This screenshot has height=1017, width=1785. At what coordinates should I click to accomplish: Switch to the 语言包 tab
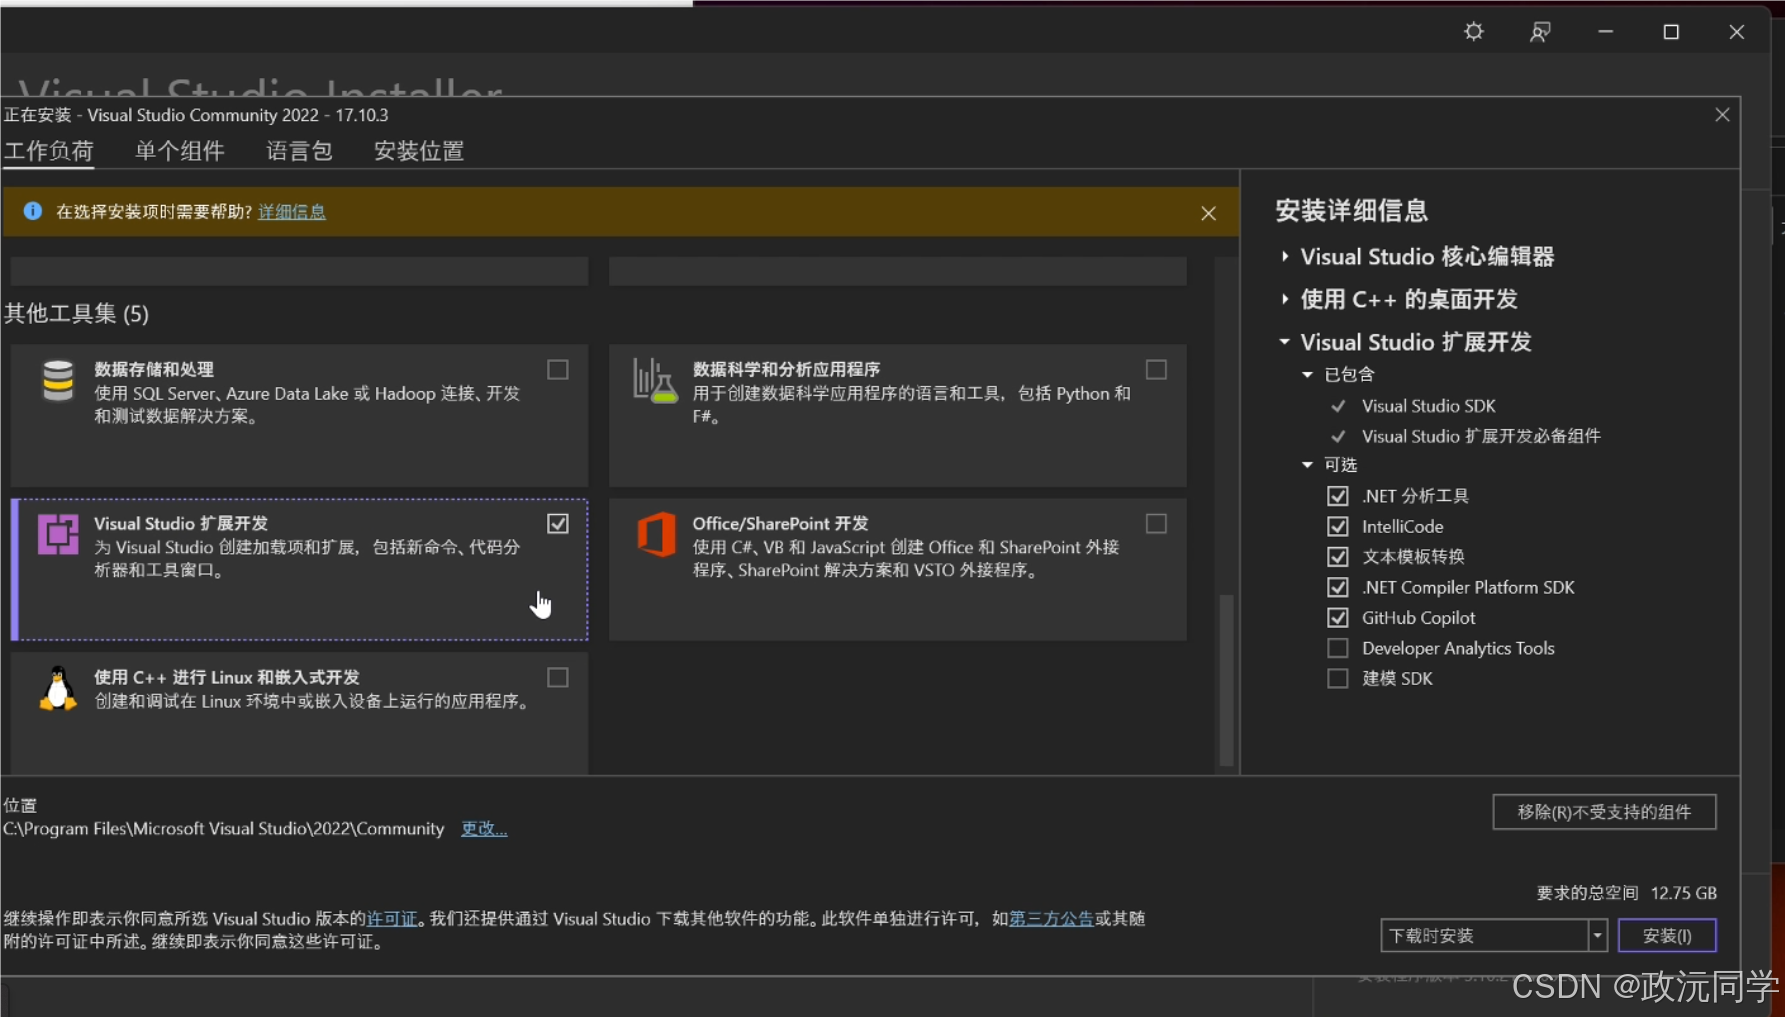coord(299,151)
